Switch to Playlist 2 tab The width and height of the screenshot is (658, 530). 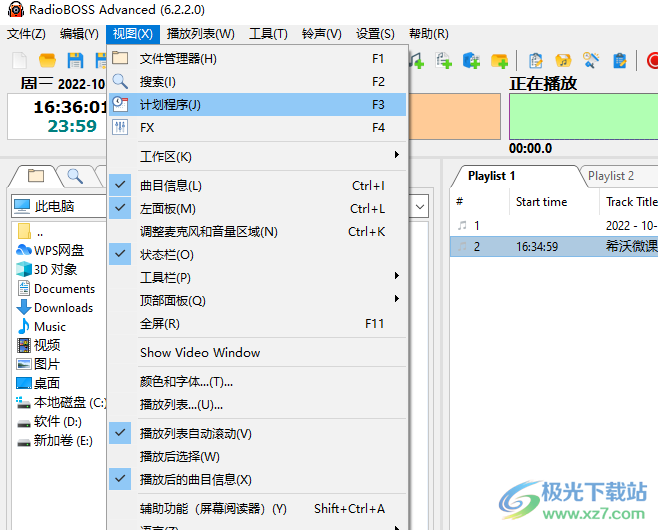(611, 176)
